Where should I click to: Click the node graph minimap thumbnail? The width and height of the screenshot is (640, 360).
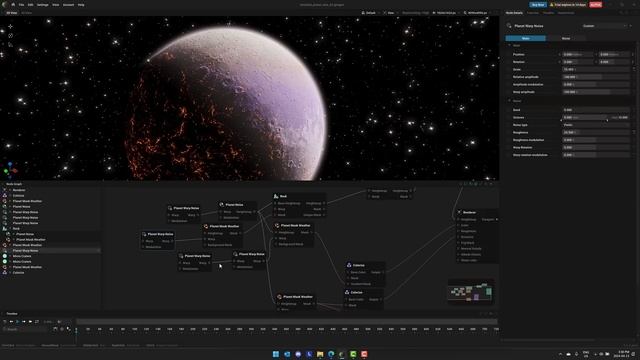(x=471, y=291)
